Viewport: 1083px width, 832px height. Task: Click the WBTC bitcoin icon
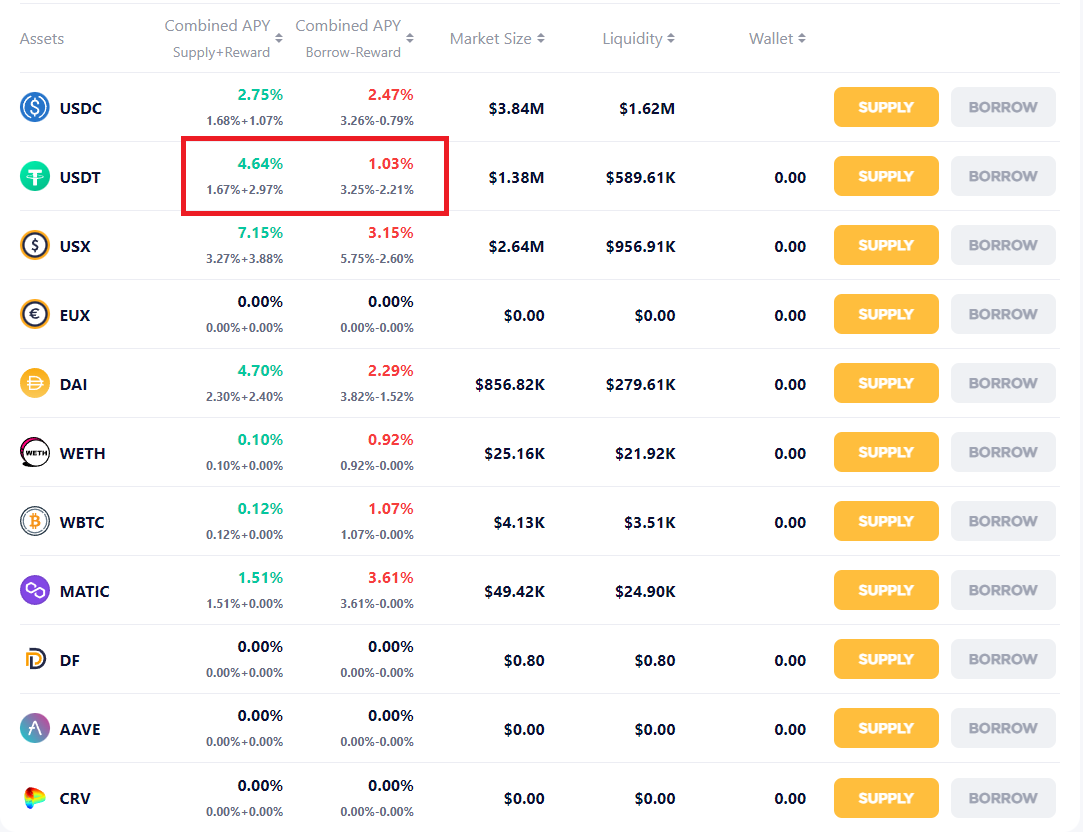pos(35,522)
